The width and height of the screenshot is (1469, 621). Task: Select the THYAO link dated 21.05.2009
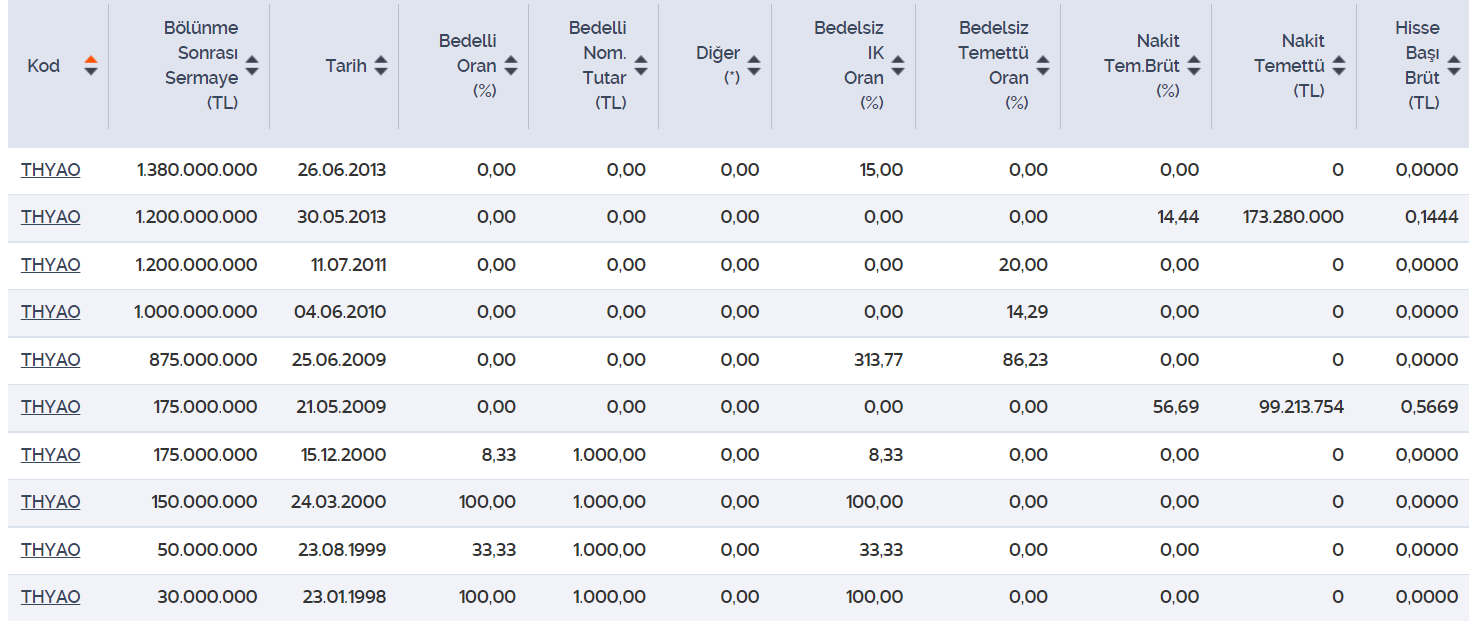point(50,407)
